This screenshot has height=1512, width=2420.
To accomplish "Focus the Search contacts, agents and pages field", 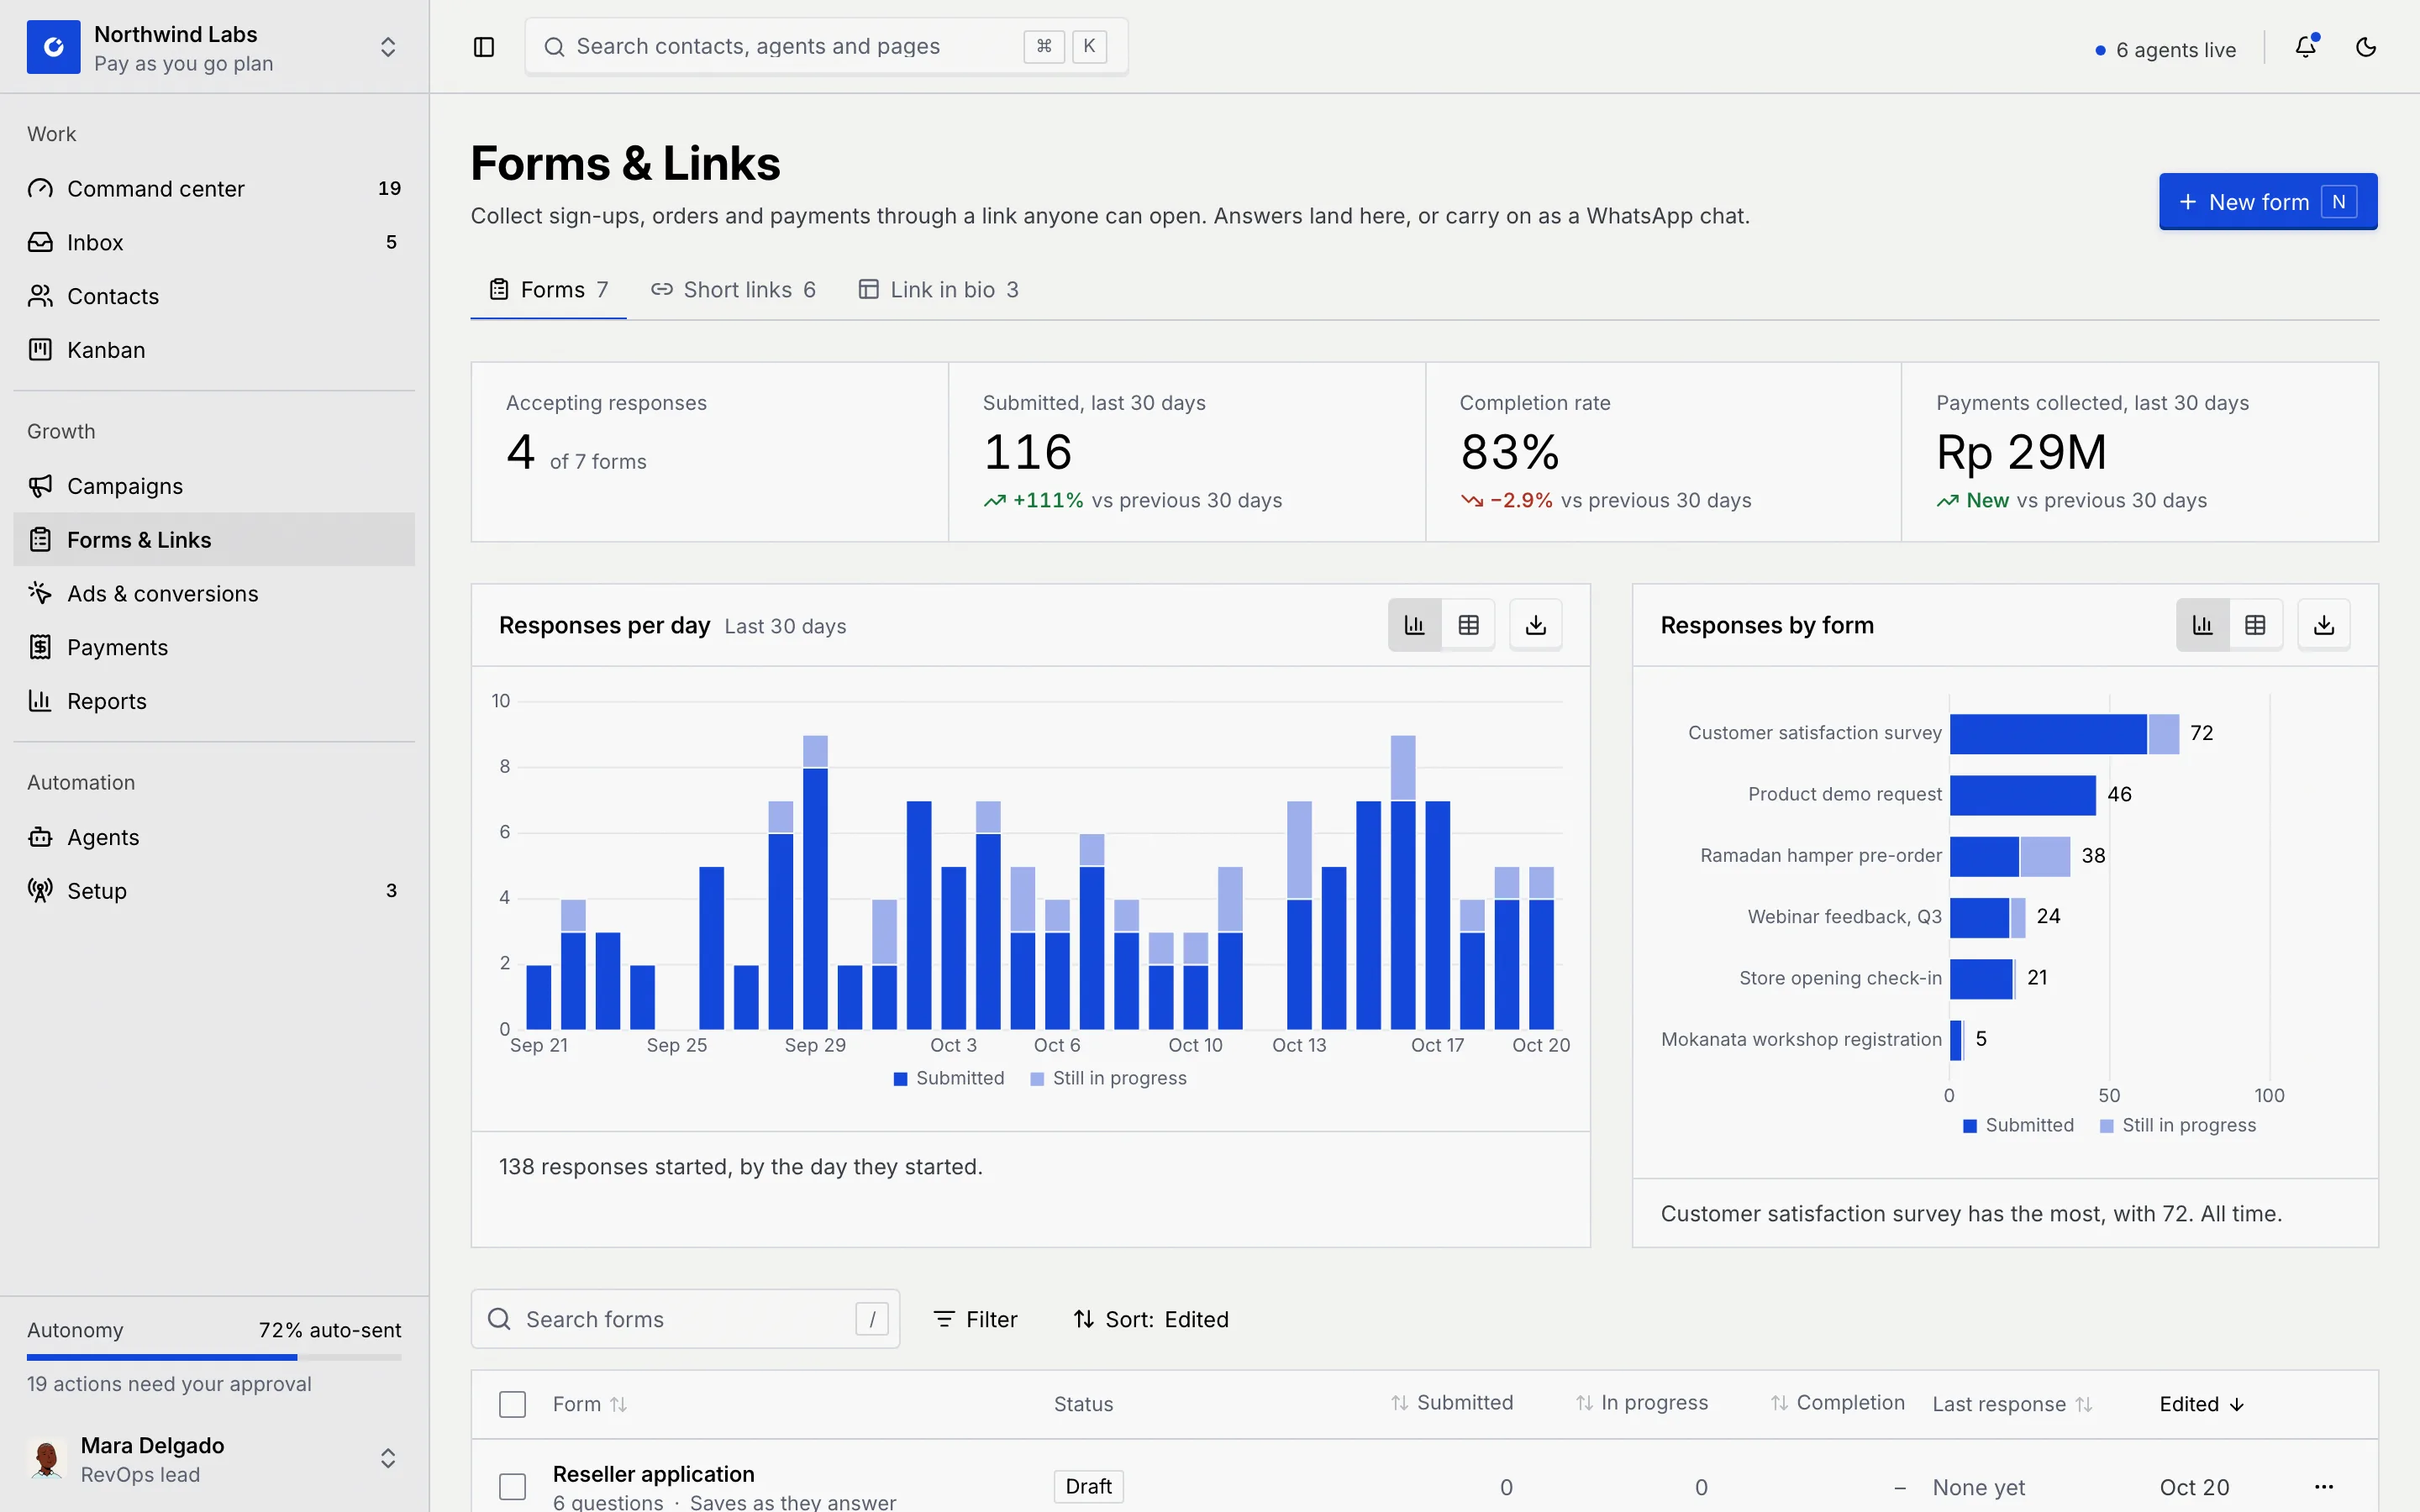I will coord(826,47).
